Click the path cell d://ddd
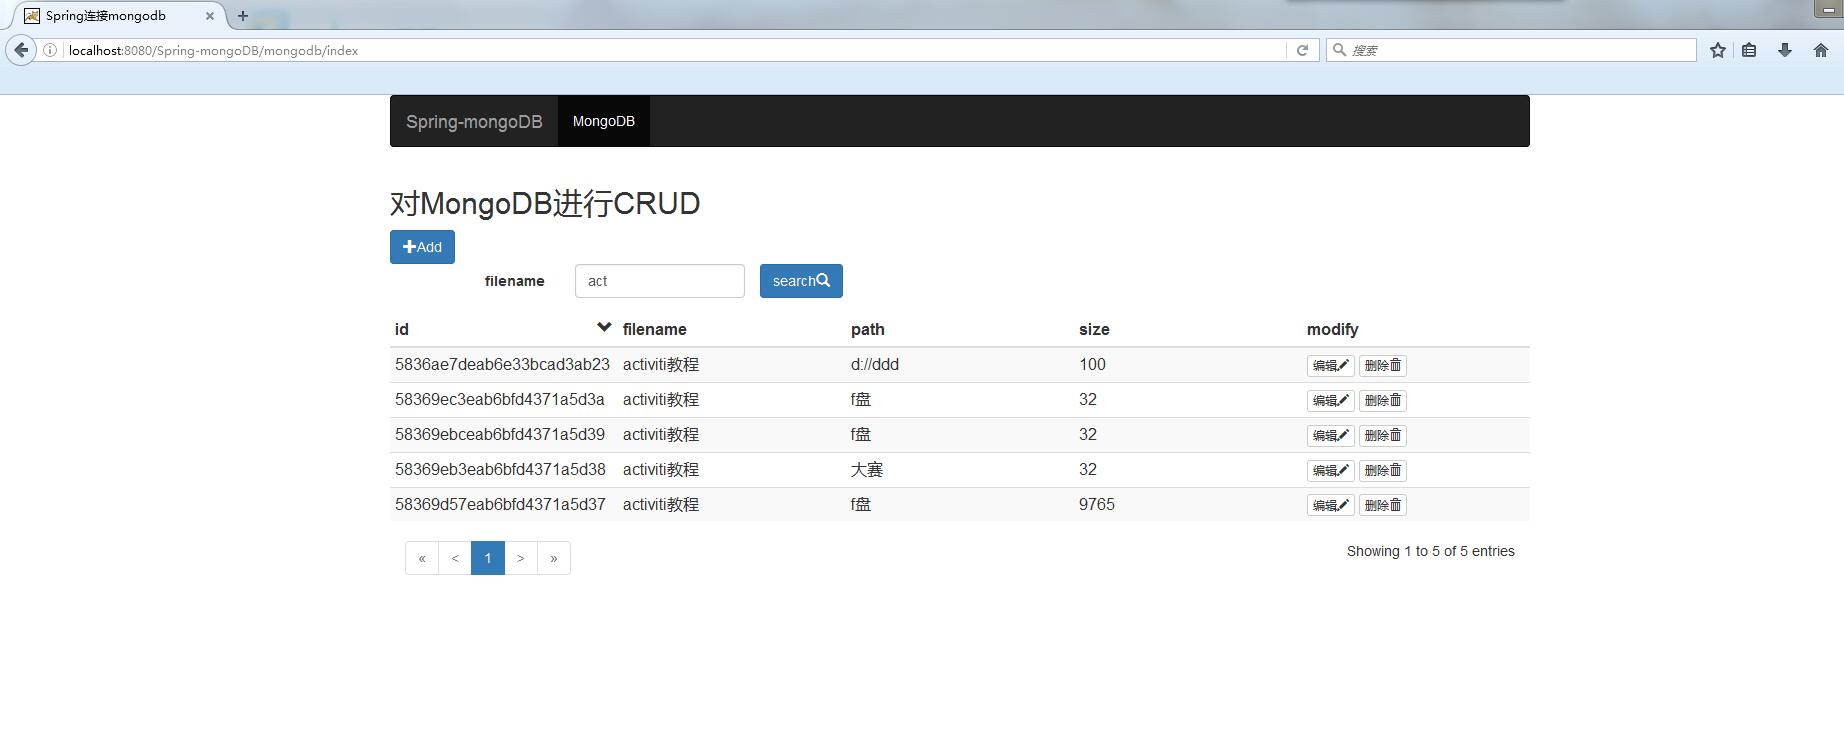The image size is (1844, 733). point(875,365)
